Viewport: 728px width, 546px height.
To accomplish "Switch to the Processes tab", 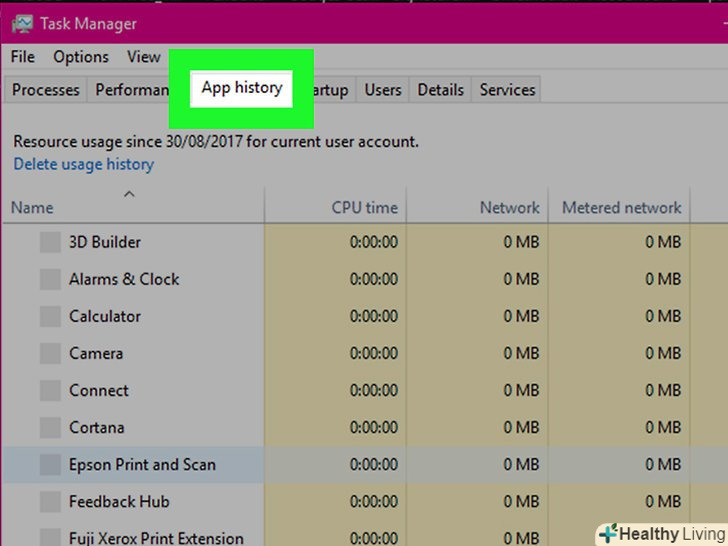I will pos(46,90).
